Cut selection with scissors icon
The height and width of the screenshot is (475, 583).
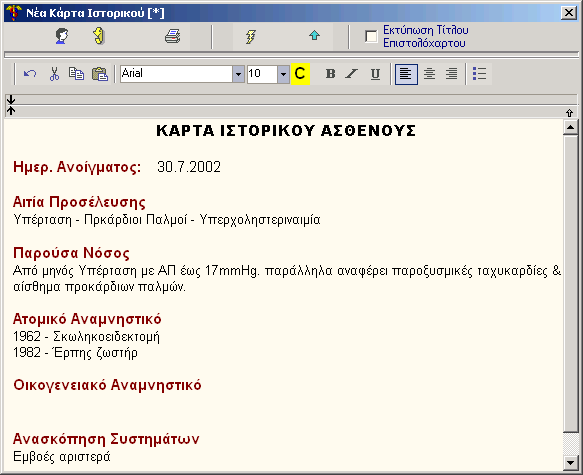pos(54,74)
